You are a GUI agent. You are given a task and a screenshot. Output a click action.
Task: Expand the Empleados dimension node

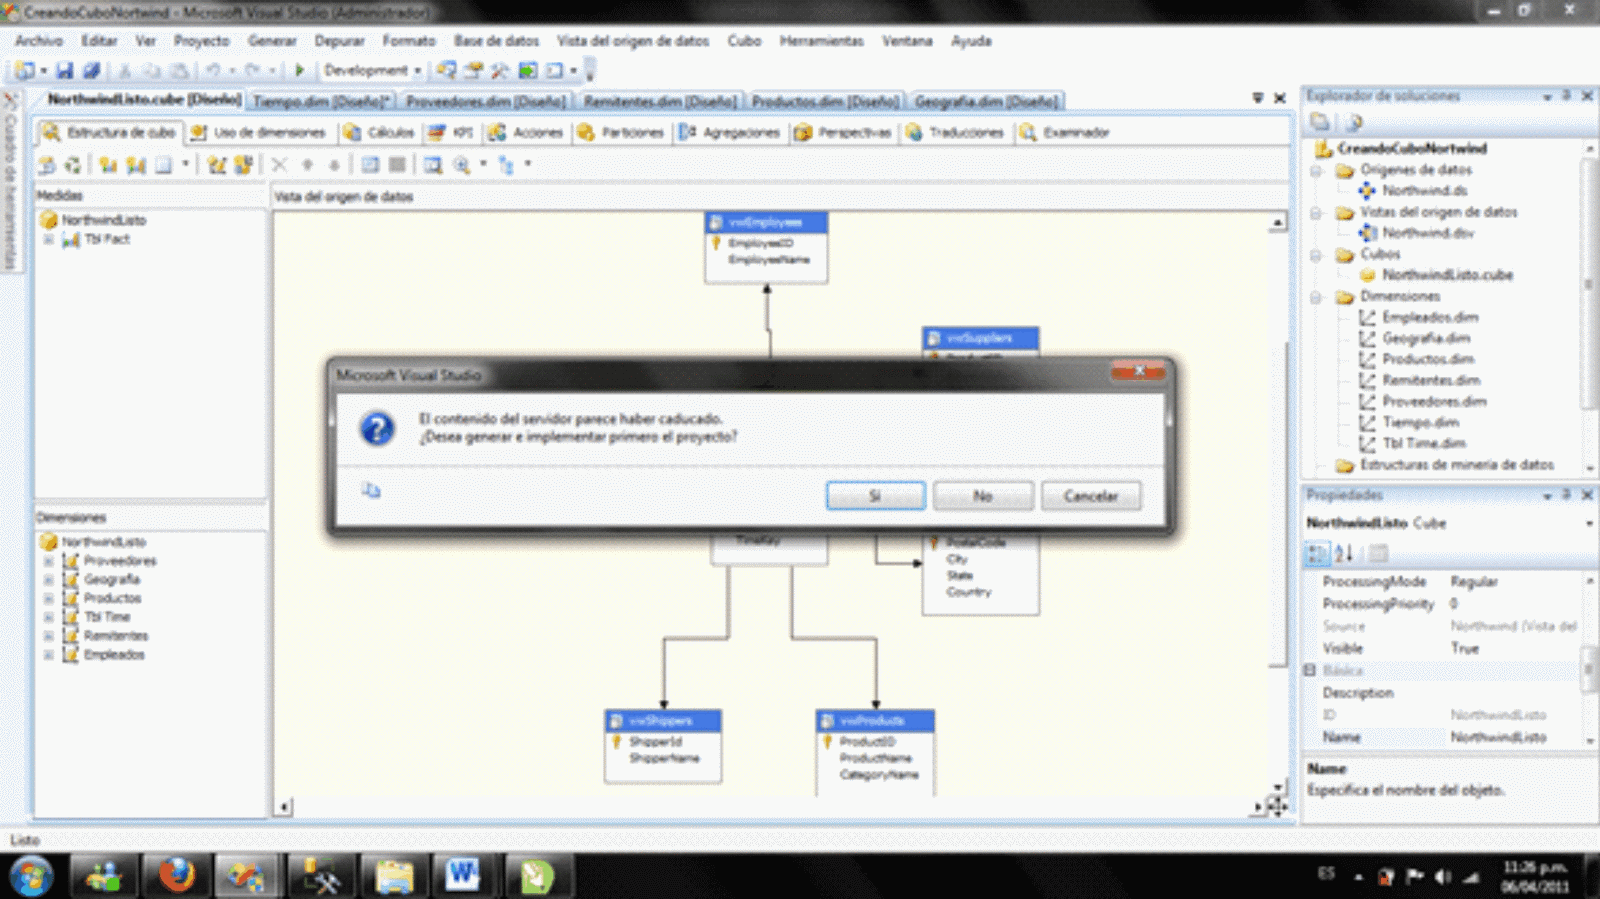click(47, 655)
